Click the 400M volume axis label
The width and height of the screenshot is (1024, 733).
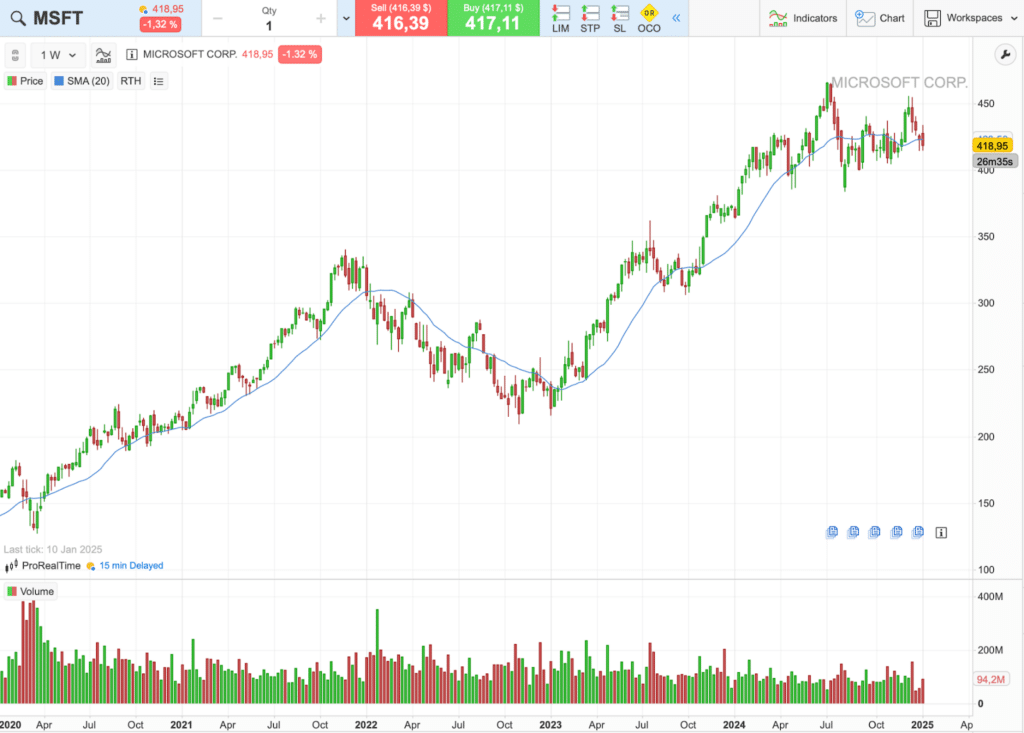point(990,596)
